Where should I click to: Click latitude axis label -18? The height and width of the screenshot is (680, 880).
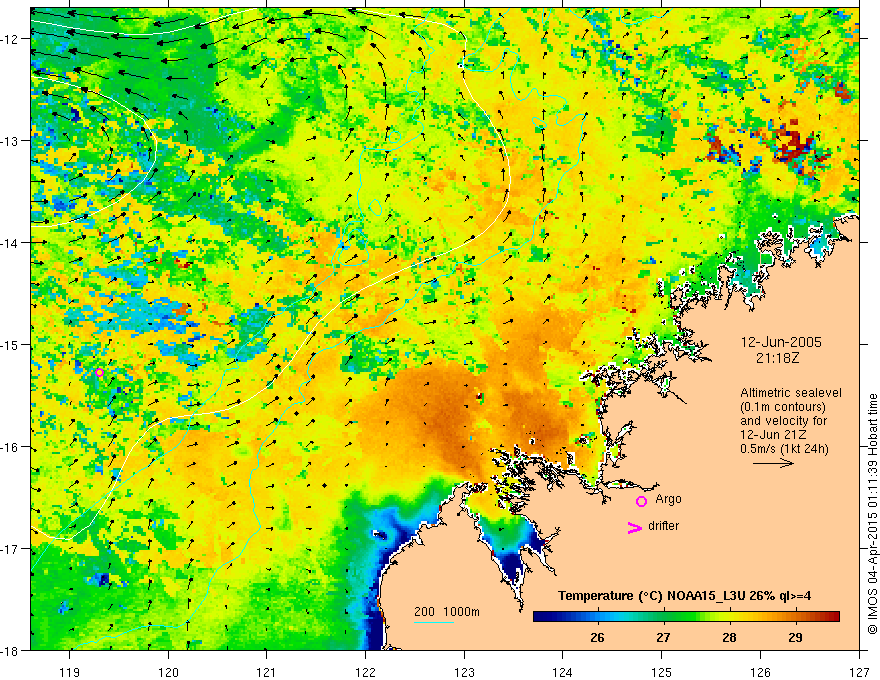point(11,650)
